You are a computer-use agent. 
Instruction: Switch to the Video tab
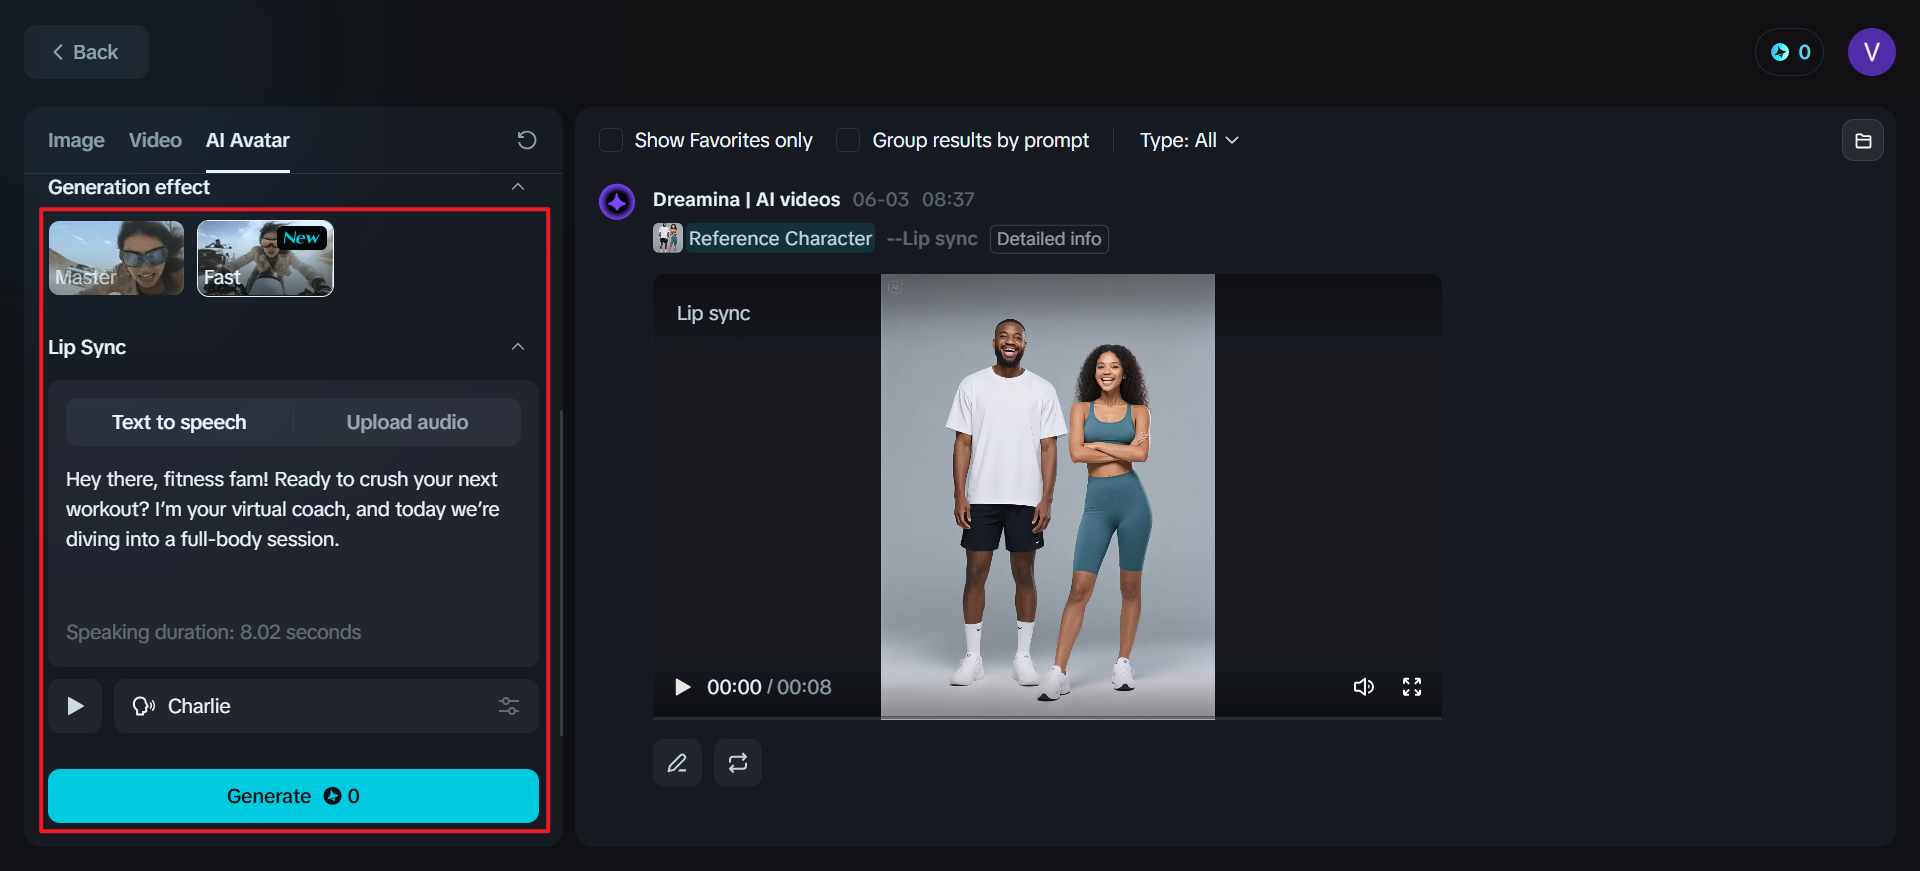tap(155, 140)
